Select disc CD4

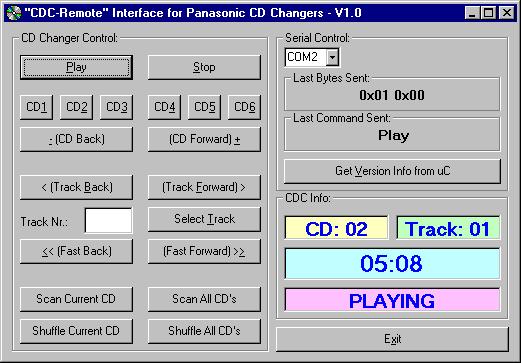[x=164, y=107]
